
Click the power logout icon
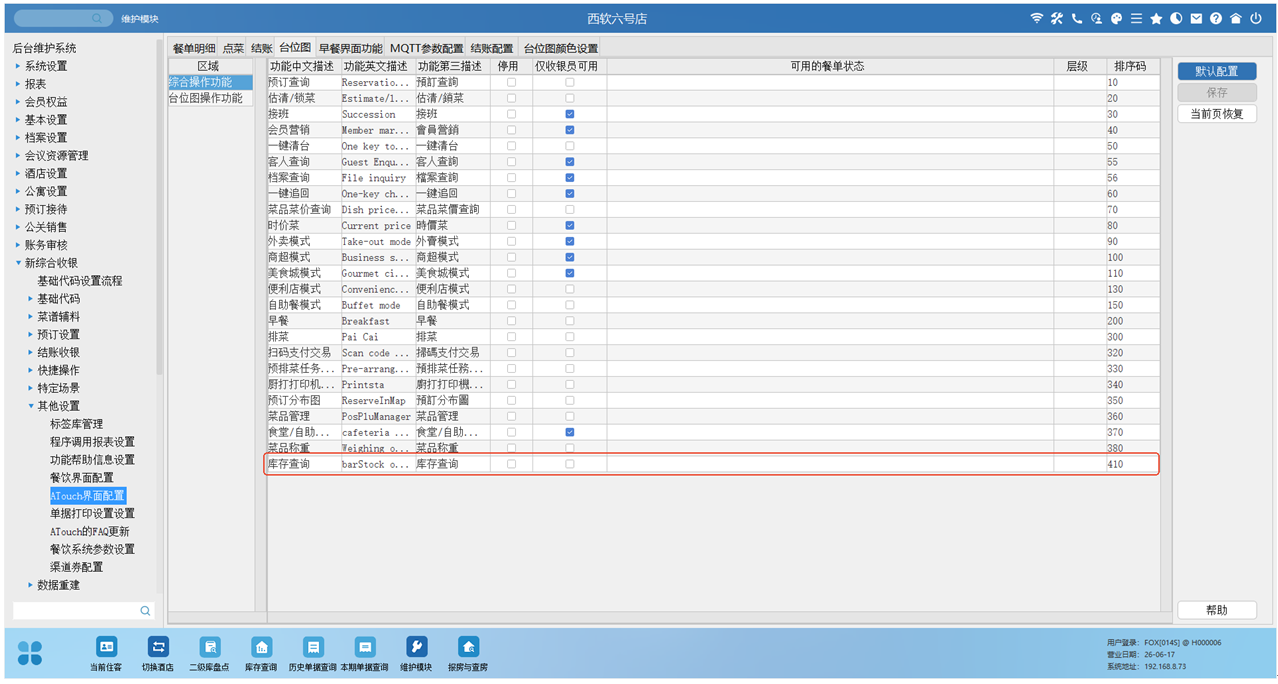pyautogui.click(x=1256, y=18)
